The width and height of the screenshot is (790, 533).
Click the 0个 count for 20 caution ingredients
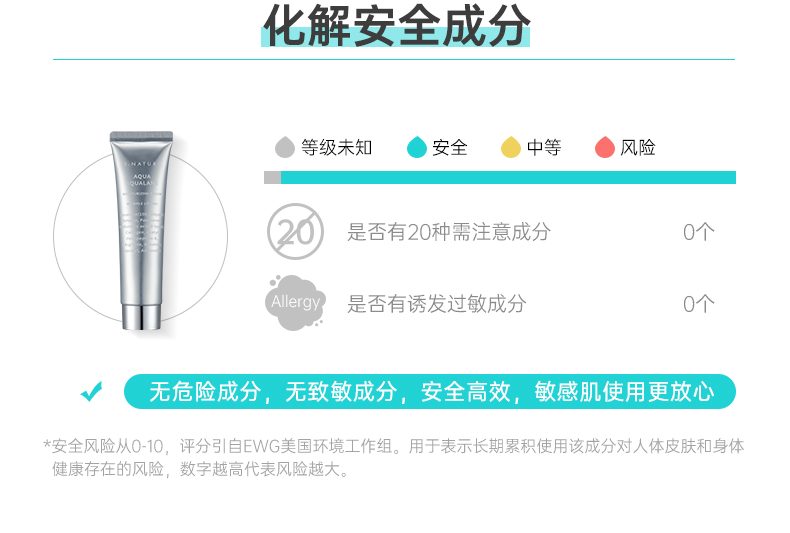pos(699,232)
